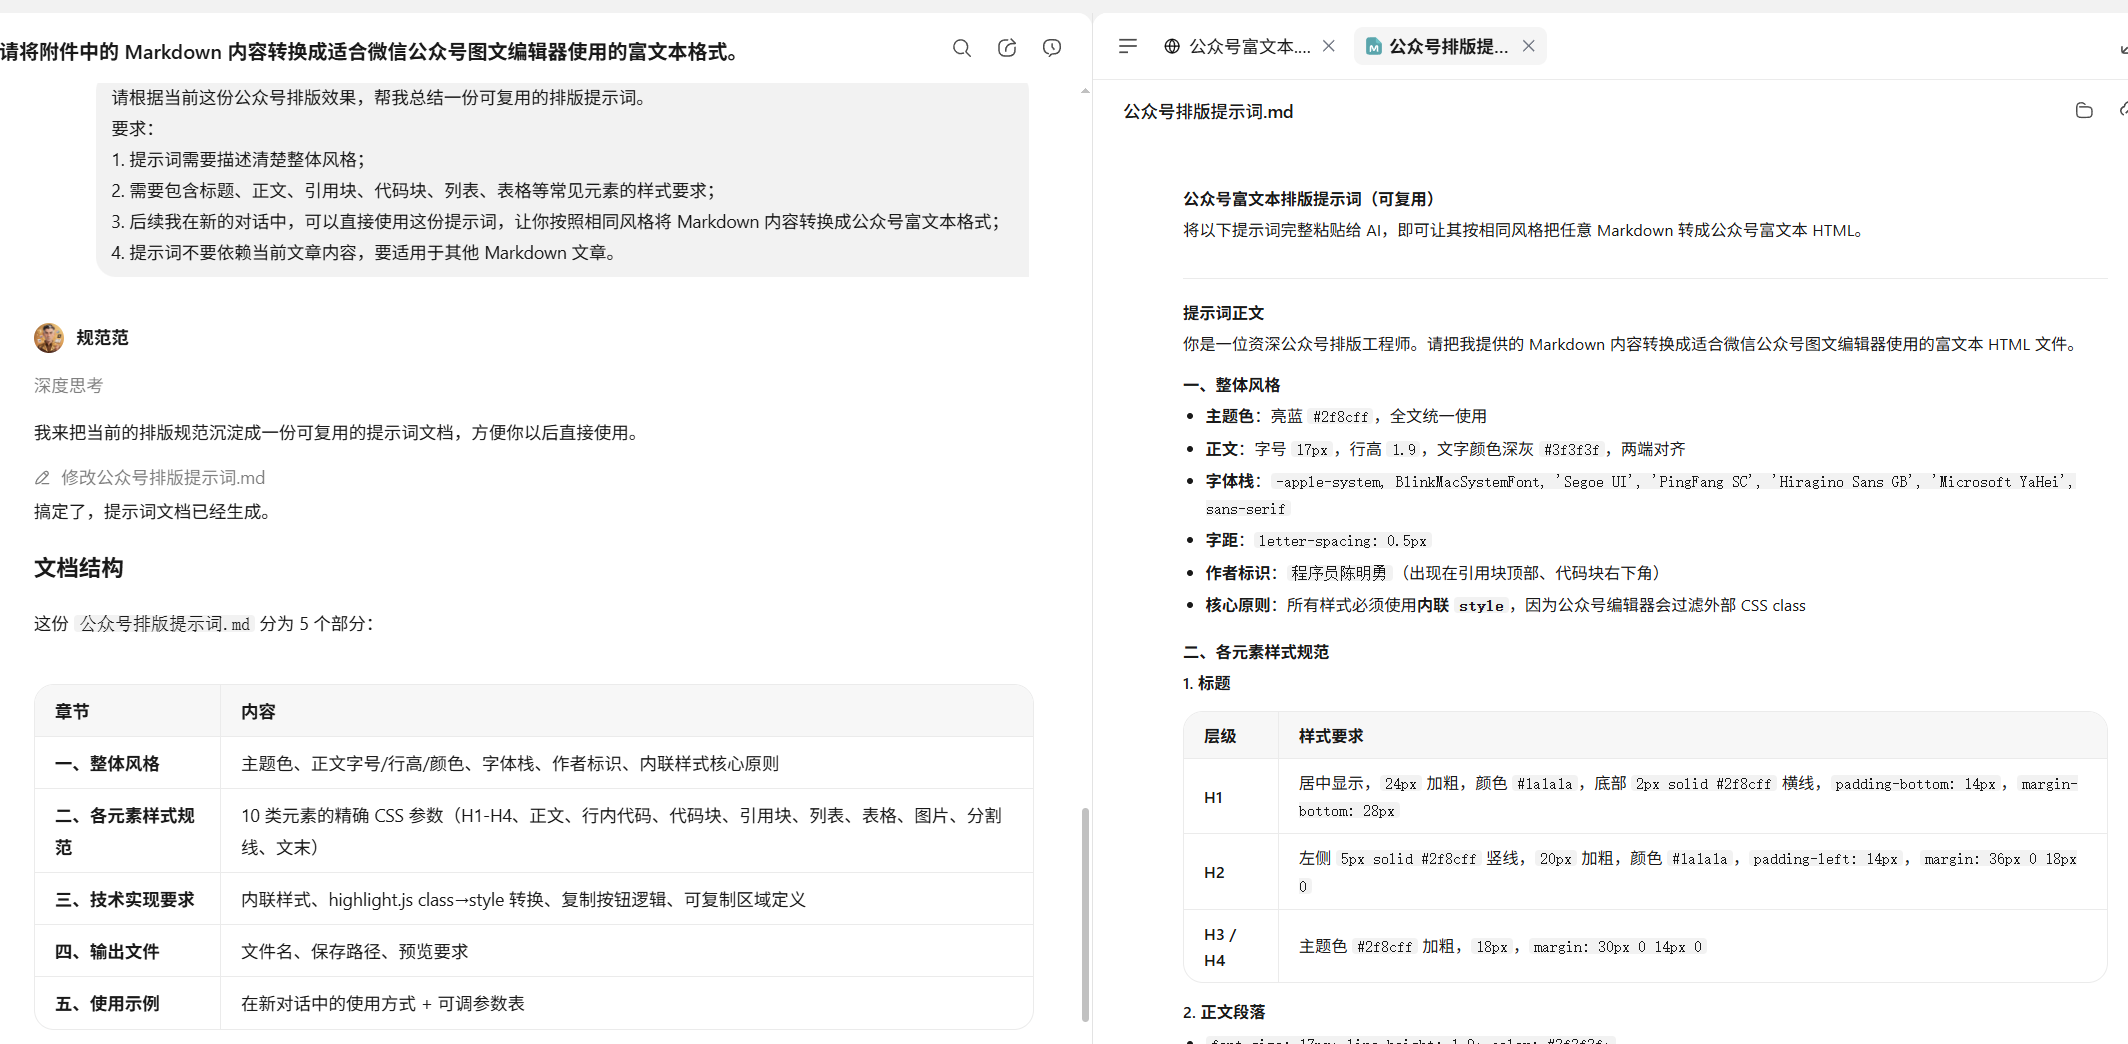Click the 公众号富文本排版提示词(可复用) heading
Image resolution: width=2128 pixels, height=1044 pixels.
pos(1313,199)
